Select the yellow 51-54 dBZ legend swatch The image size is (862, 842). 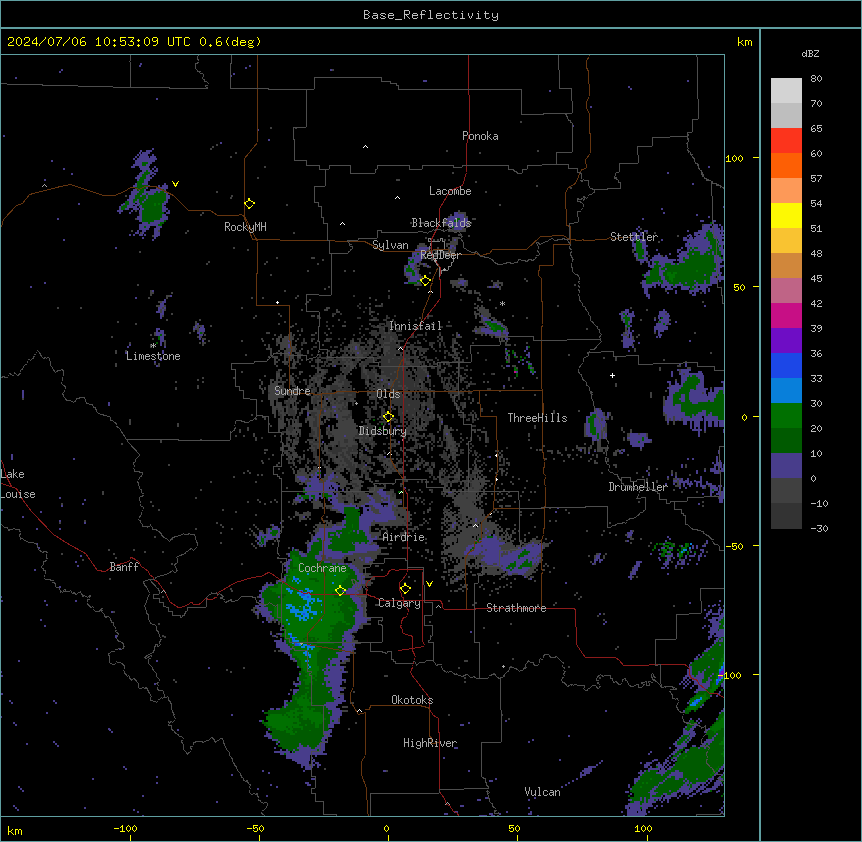pyautogui.click(x=786, y=215)
